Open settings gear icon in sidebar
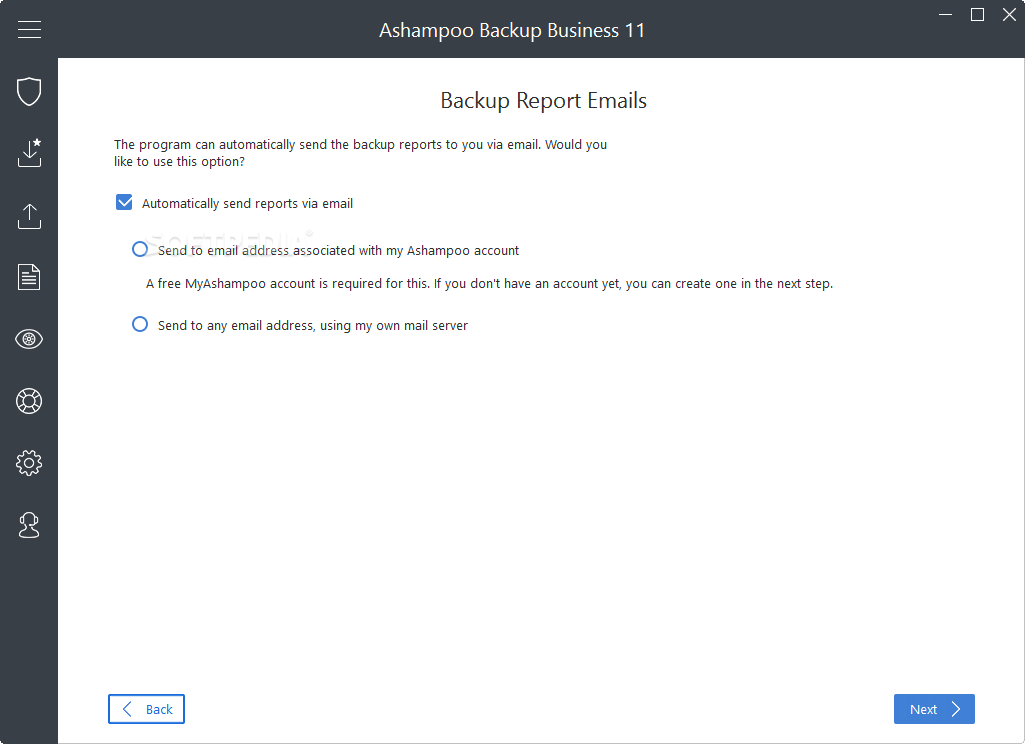Image resolution: width=1025 pixels, height=744 pixels. pos(29,463)
